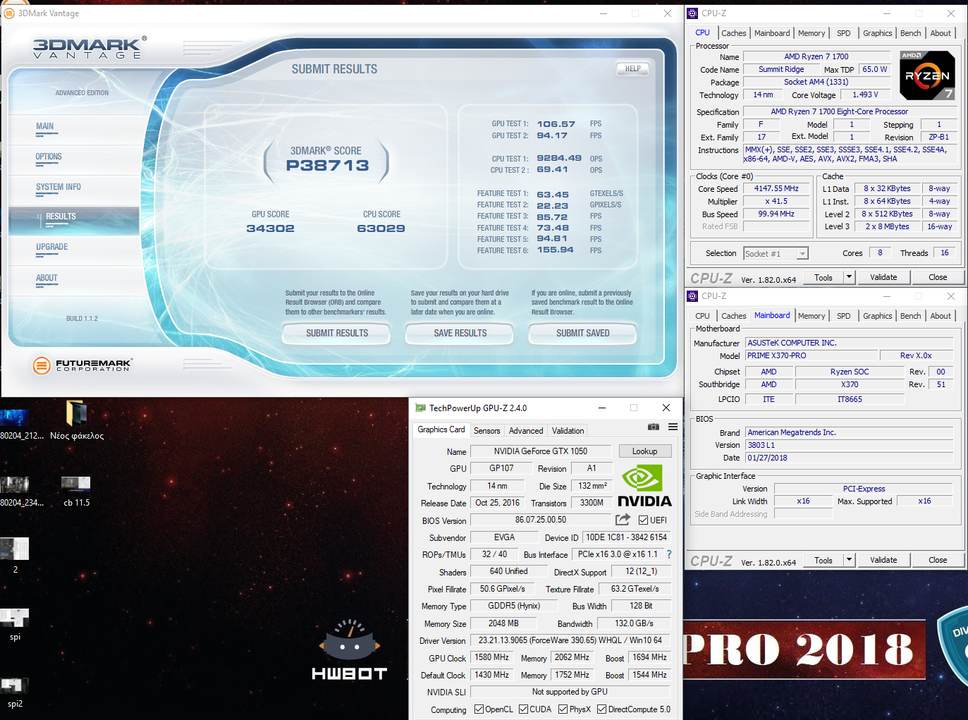Click the Driver Version field in GPU-Z
Image resolution: width=968 pixels, height=720 pixels.
click(x=570, y=640)
